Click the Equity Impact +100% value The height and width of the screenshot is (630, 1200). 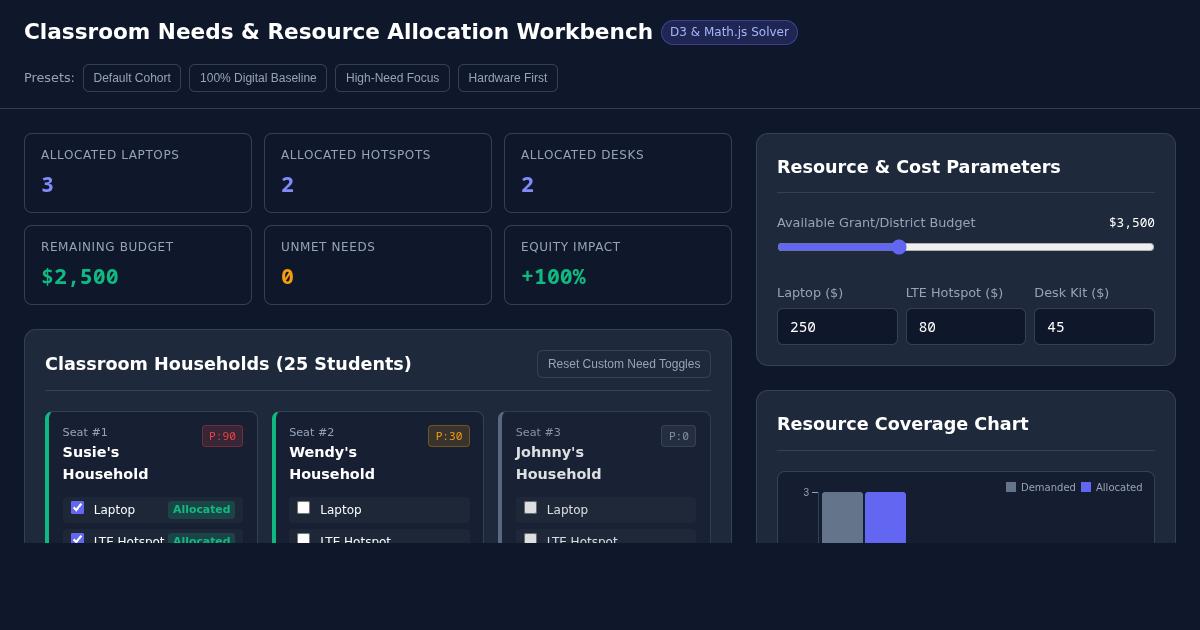tap(553, 277)
